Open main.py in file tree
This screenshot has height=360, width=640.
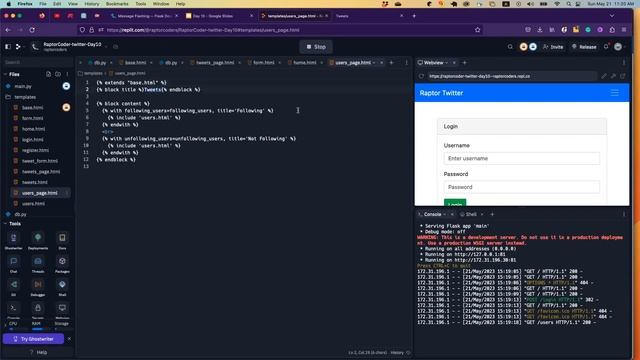click(x=23, y=87)
